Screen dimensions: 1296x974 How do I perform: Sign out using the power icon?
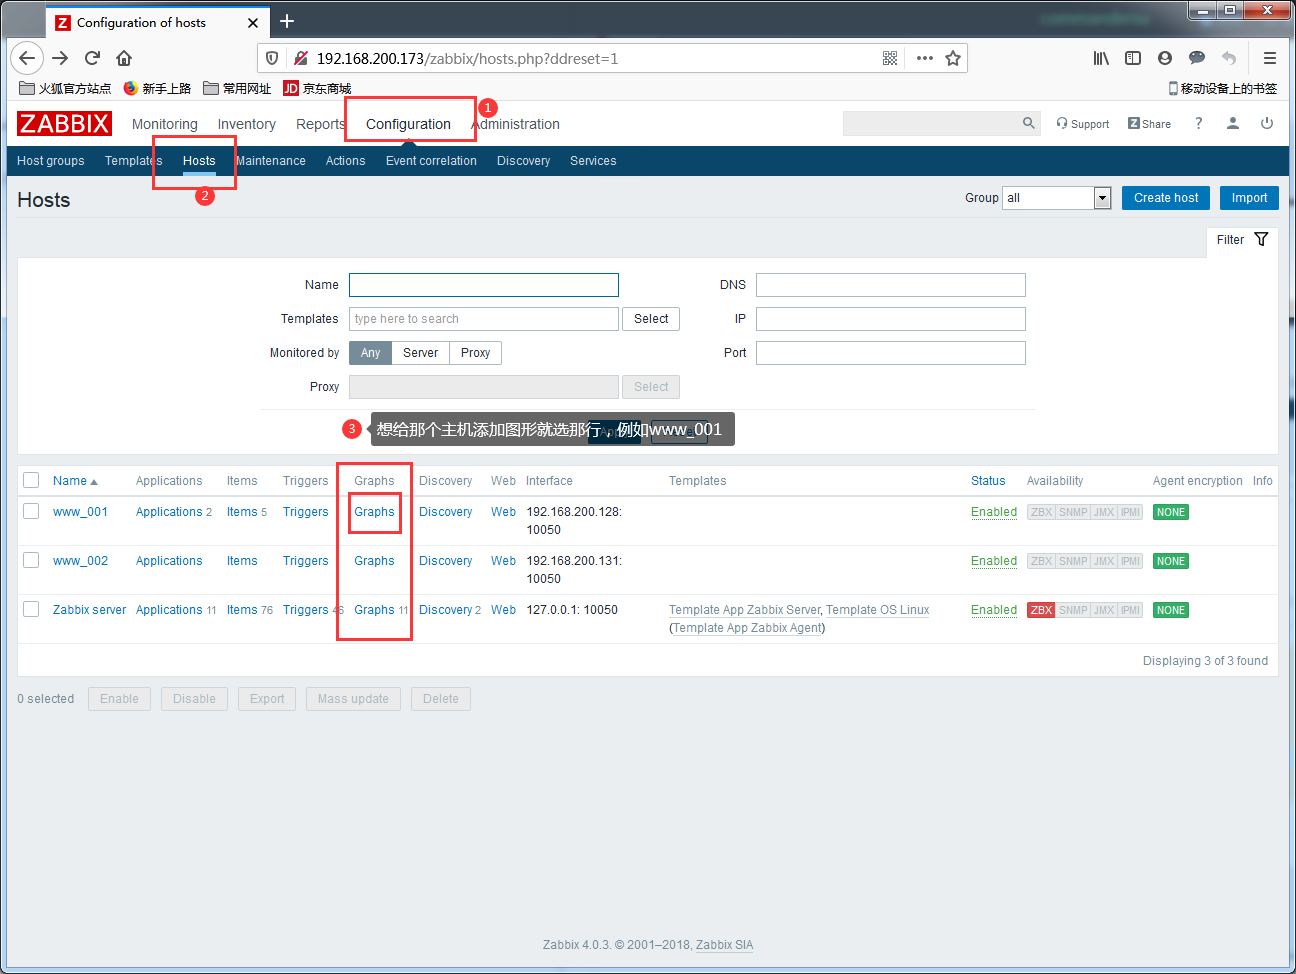click(x=1267, y=123)
